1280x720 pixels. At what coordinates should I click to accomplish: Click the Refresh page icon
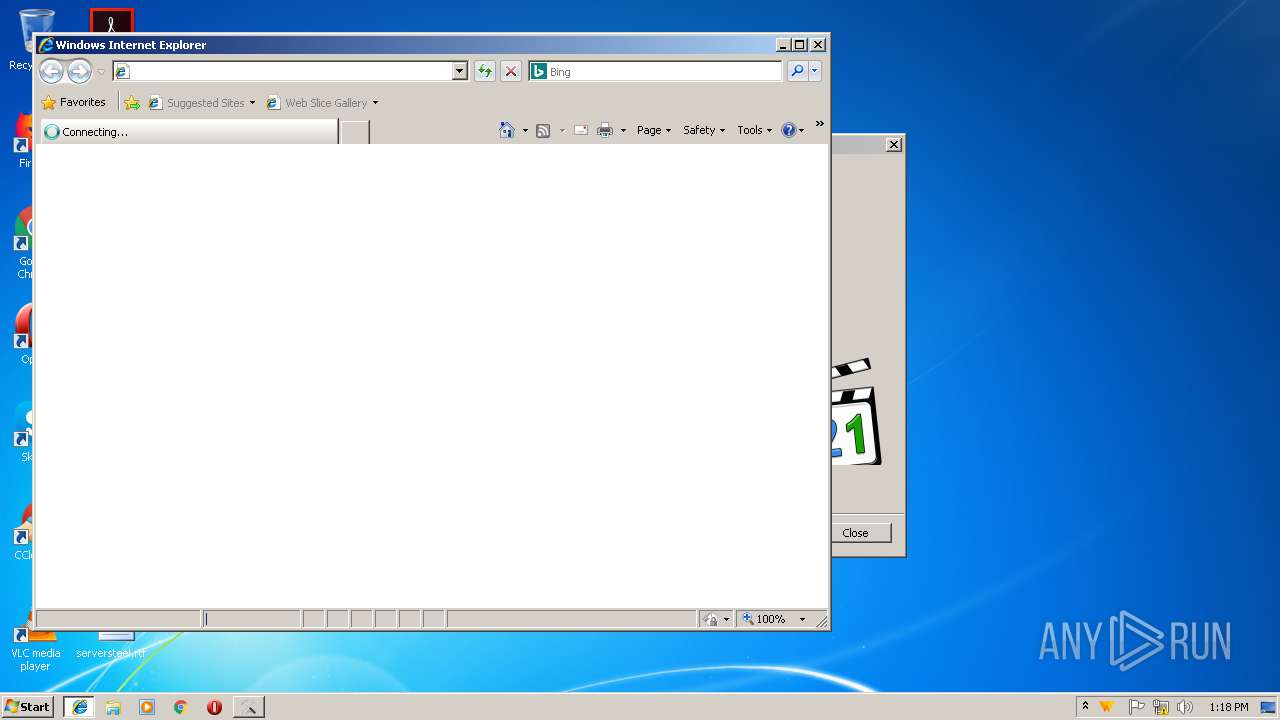click(485, 71)
